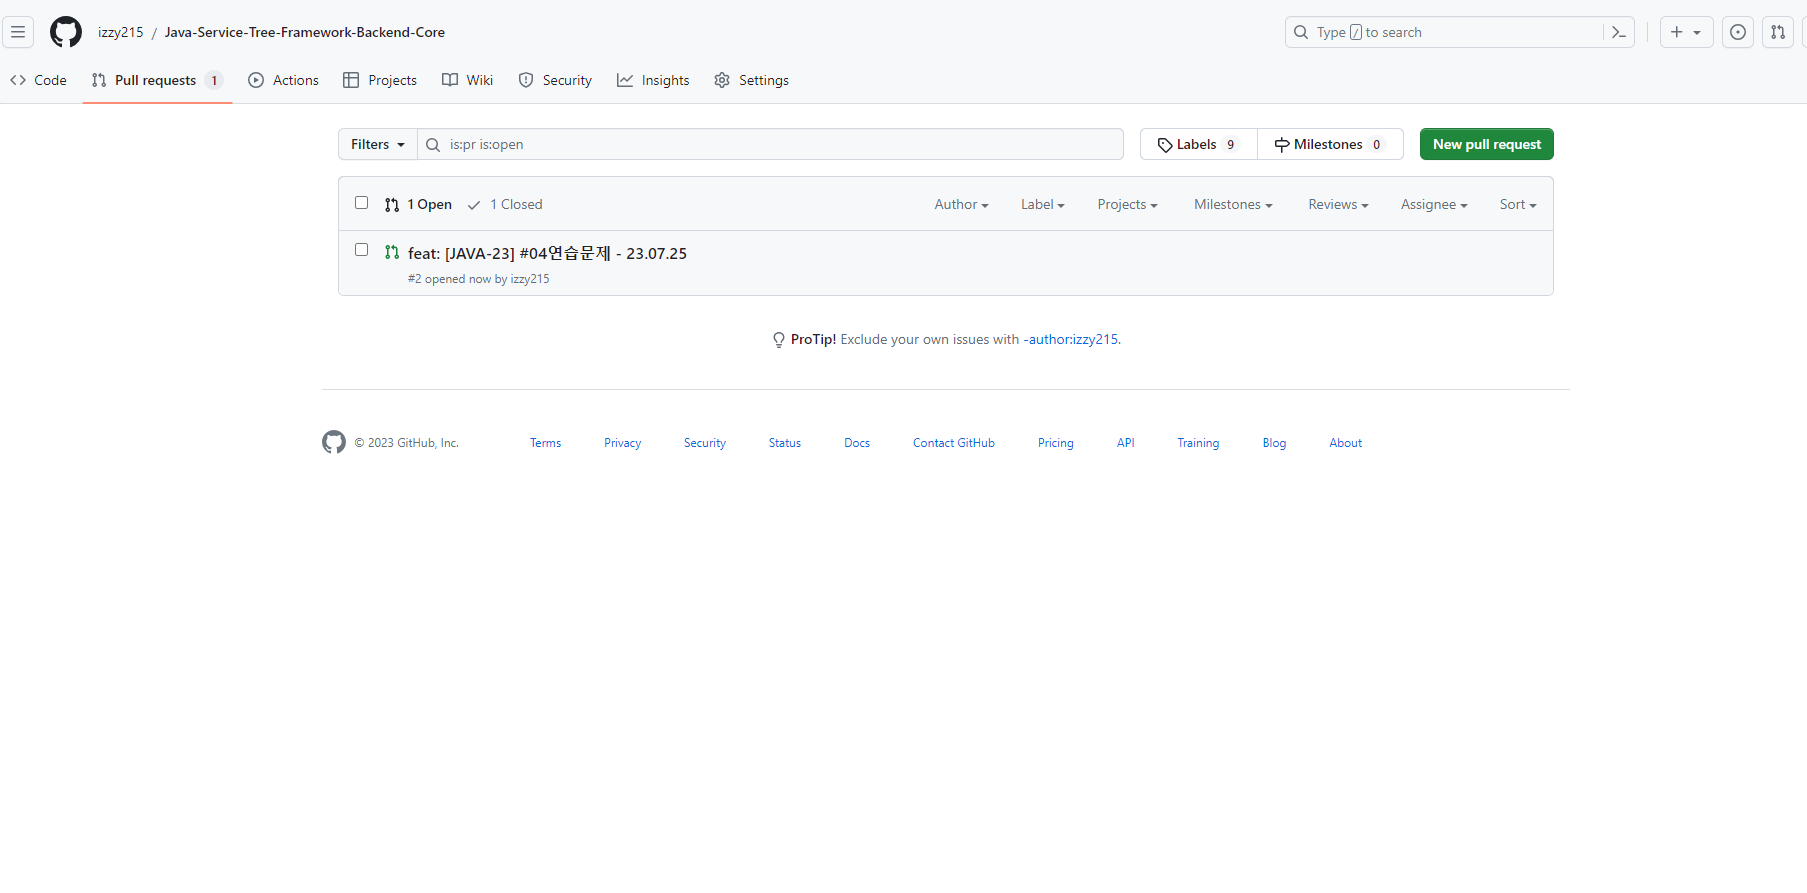Screen dimensions: 1807x893
Task: Open the command palette icon in search bar
Action: click(x=1619, y=32)
